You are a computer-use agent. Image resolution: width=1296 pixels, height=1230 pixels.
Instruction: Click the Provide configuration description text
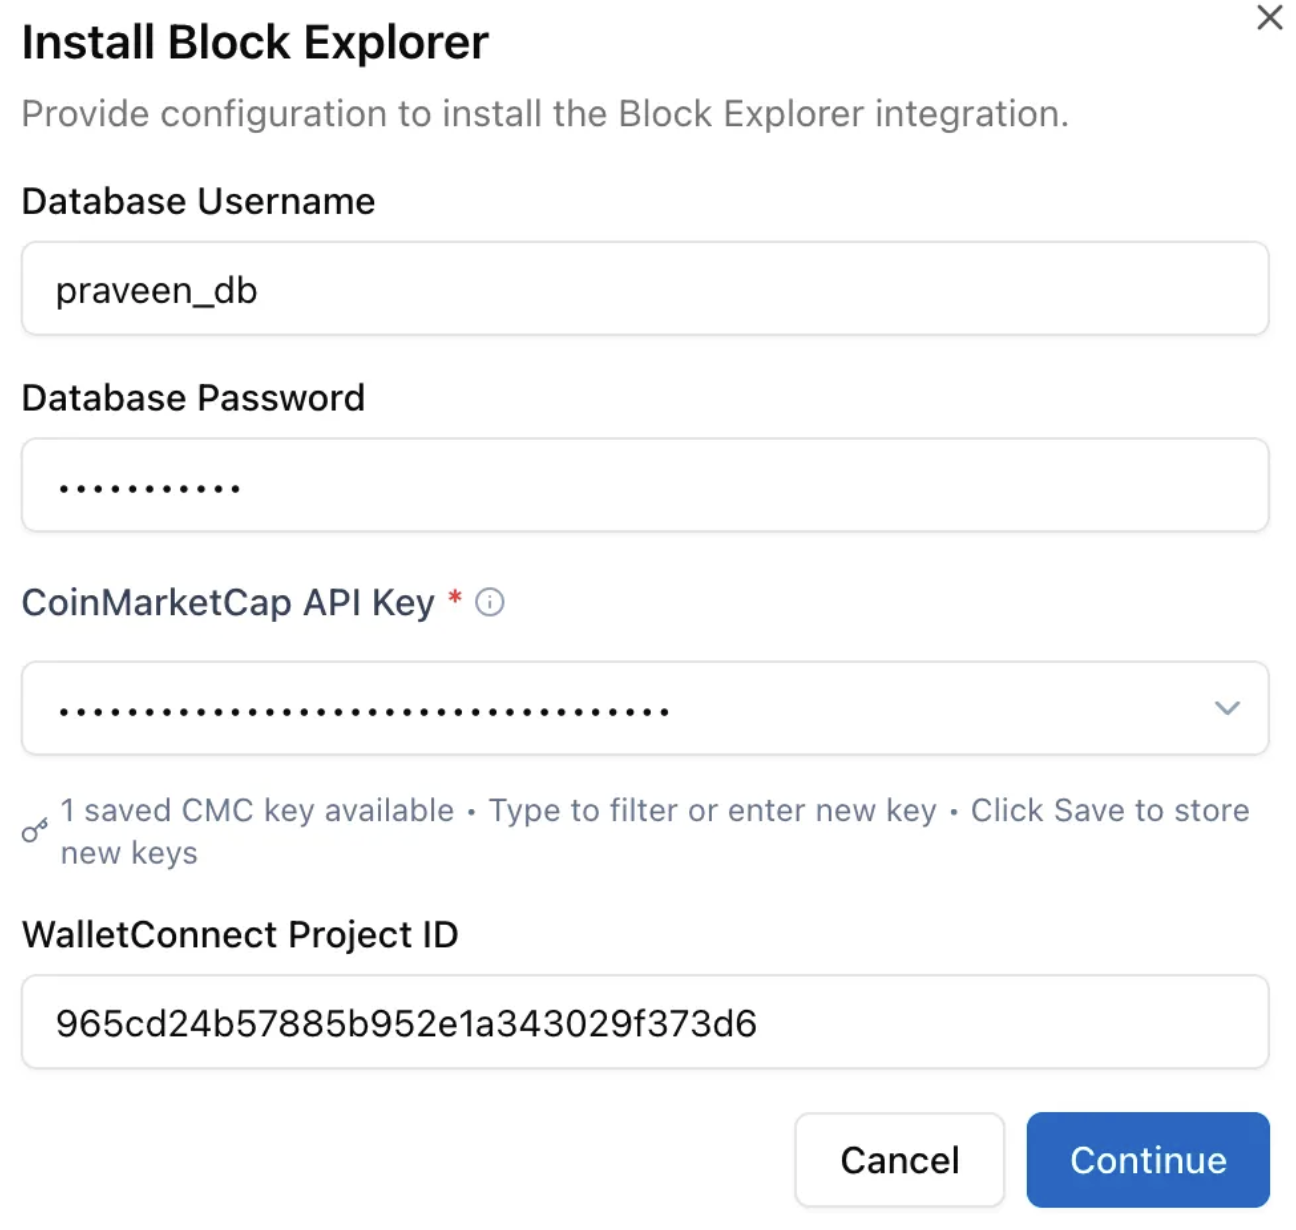[545, 114]
